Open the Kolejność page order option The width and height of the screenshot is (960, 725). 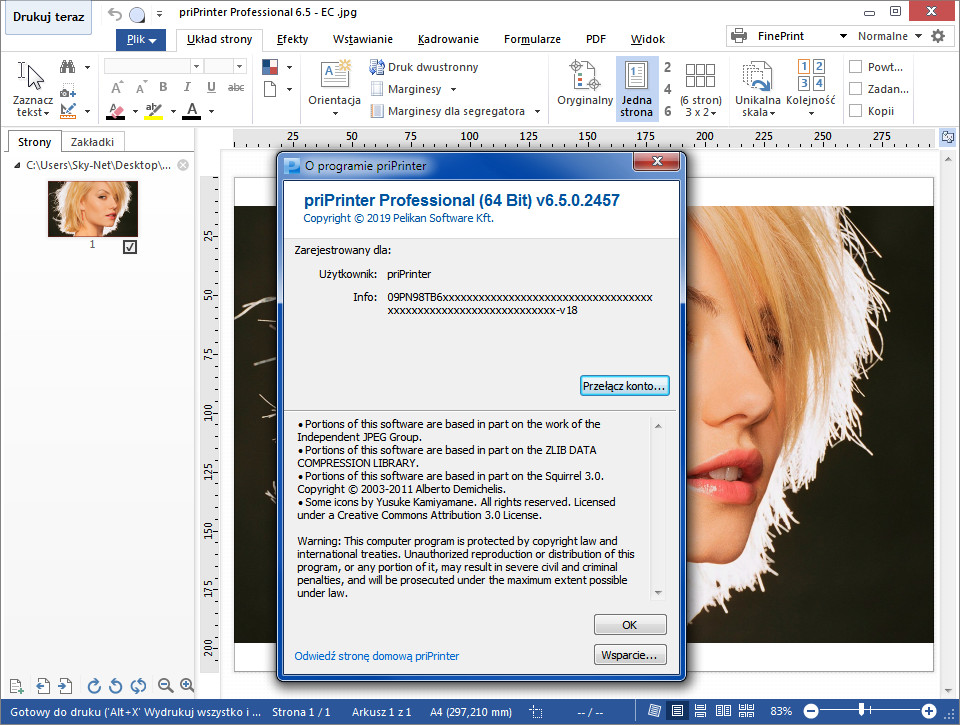pos(811,89)
